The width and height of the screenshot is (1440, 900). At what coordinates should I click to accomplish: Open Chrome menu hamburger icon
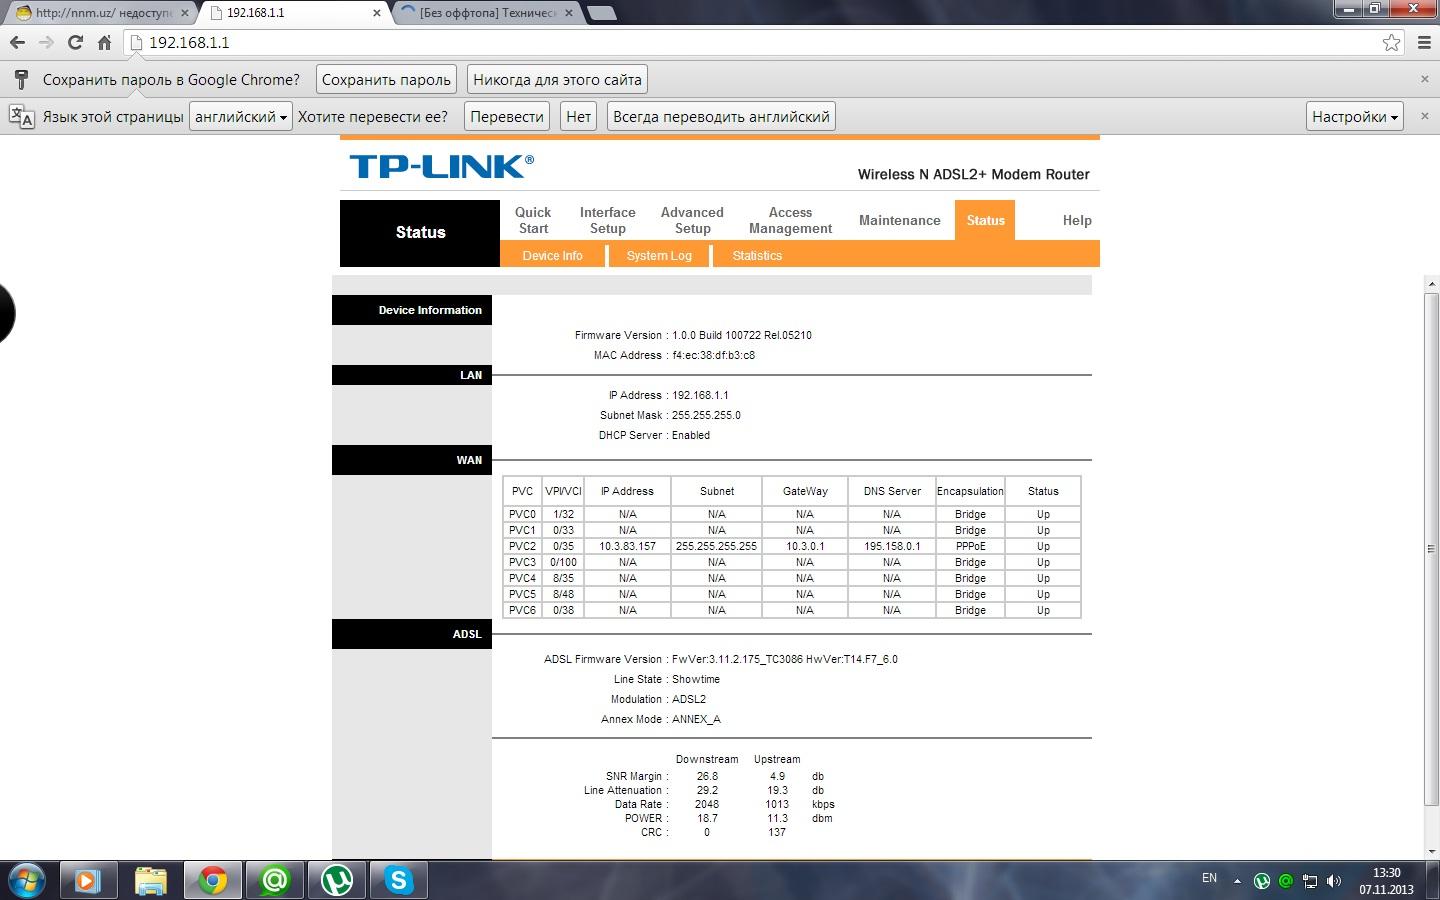[x=1425, y=43]
